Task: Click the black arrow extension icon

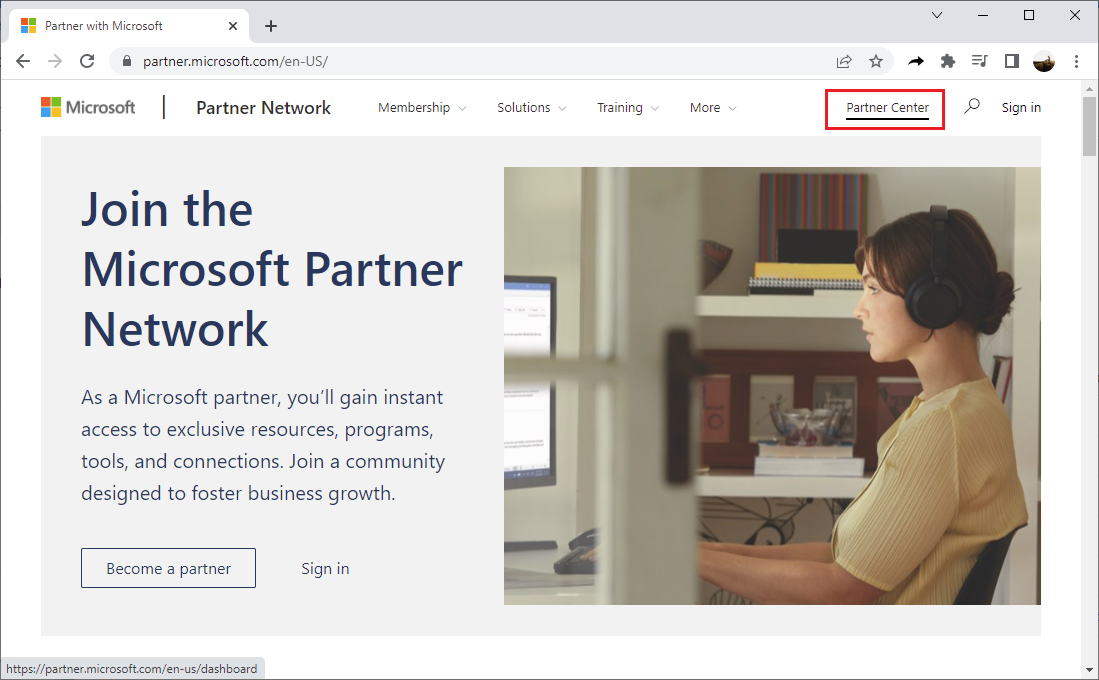Action: click(916, 62)
